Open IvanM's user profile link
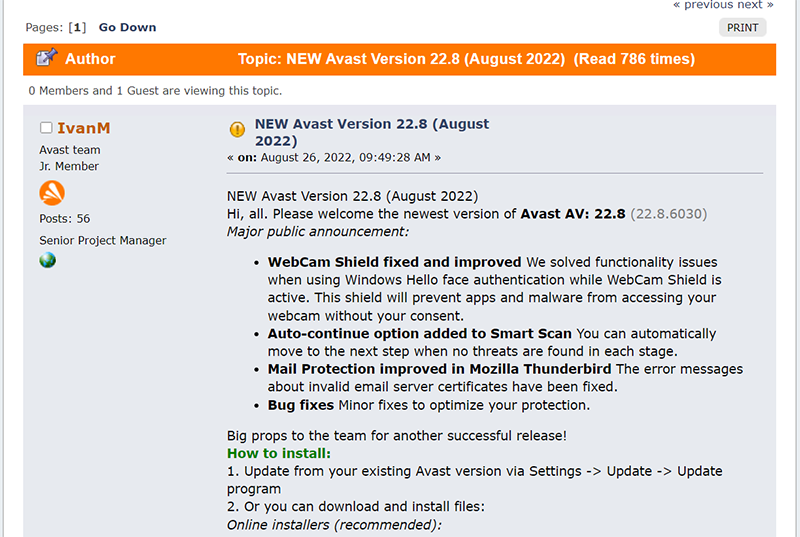The image size is (800, 537). (x=84, y=128)
